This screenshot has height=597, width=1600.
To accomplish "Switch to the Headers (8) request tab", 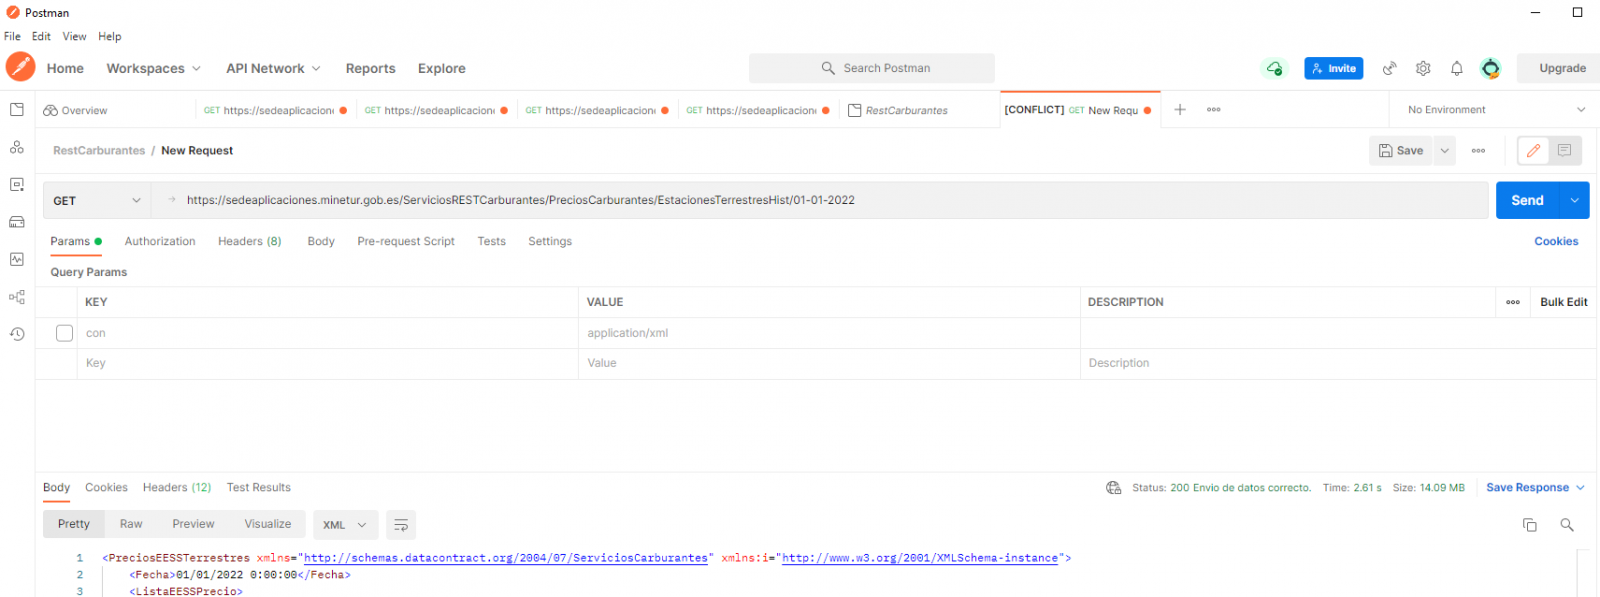I will (250, 241).
